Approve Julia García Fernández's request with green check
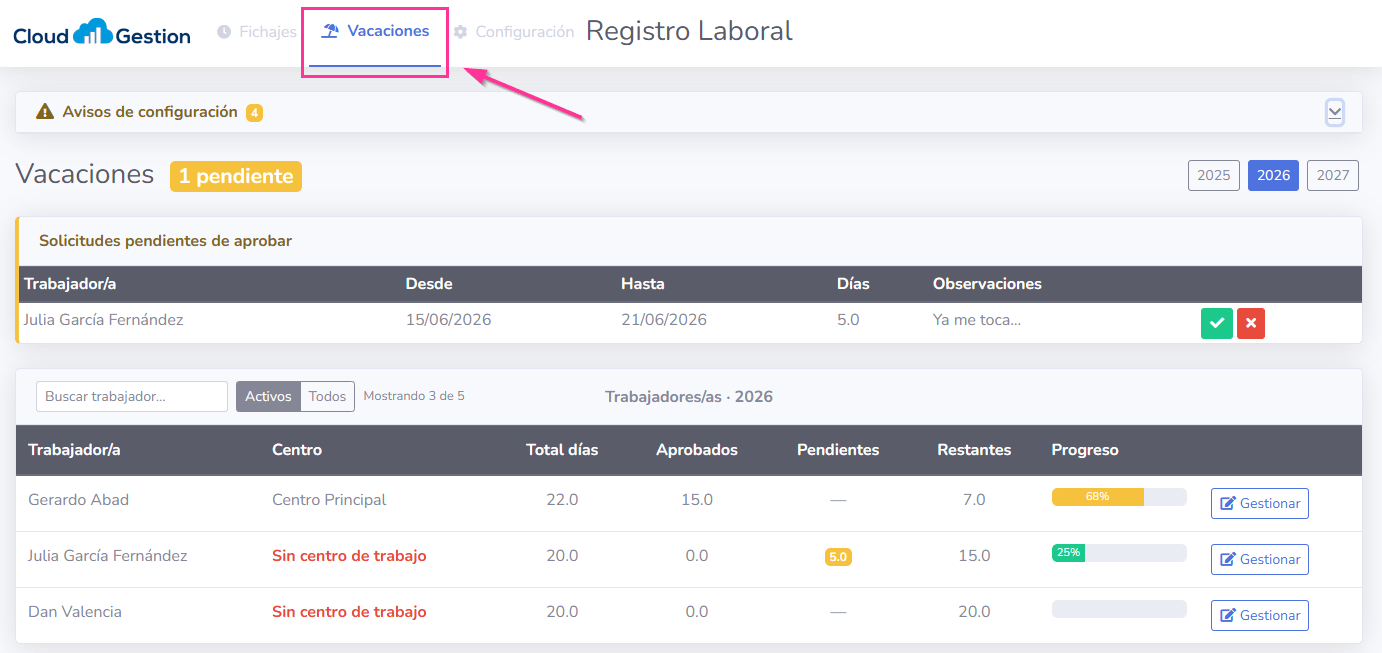This screenshot has height=653, width=1382. (1217, 324)
